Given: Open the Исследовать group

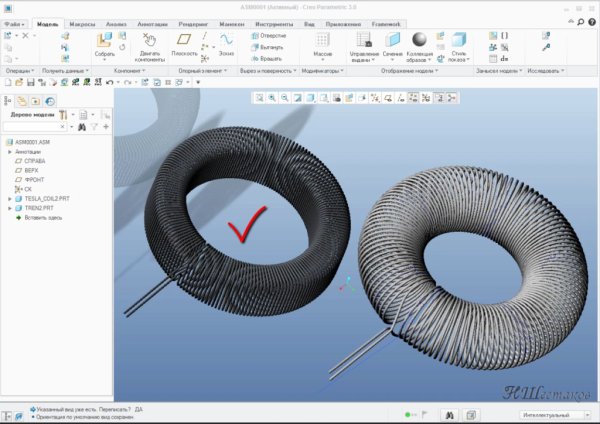Looking at the screenshot, I should click(x=546, y=71).
